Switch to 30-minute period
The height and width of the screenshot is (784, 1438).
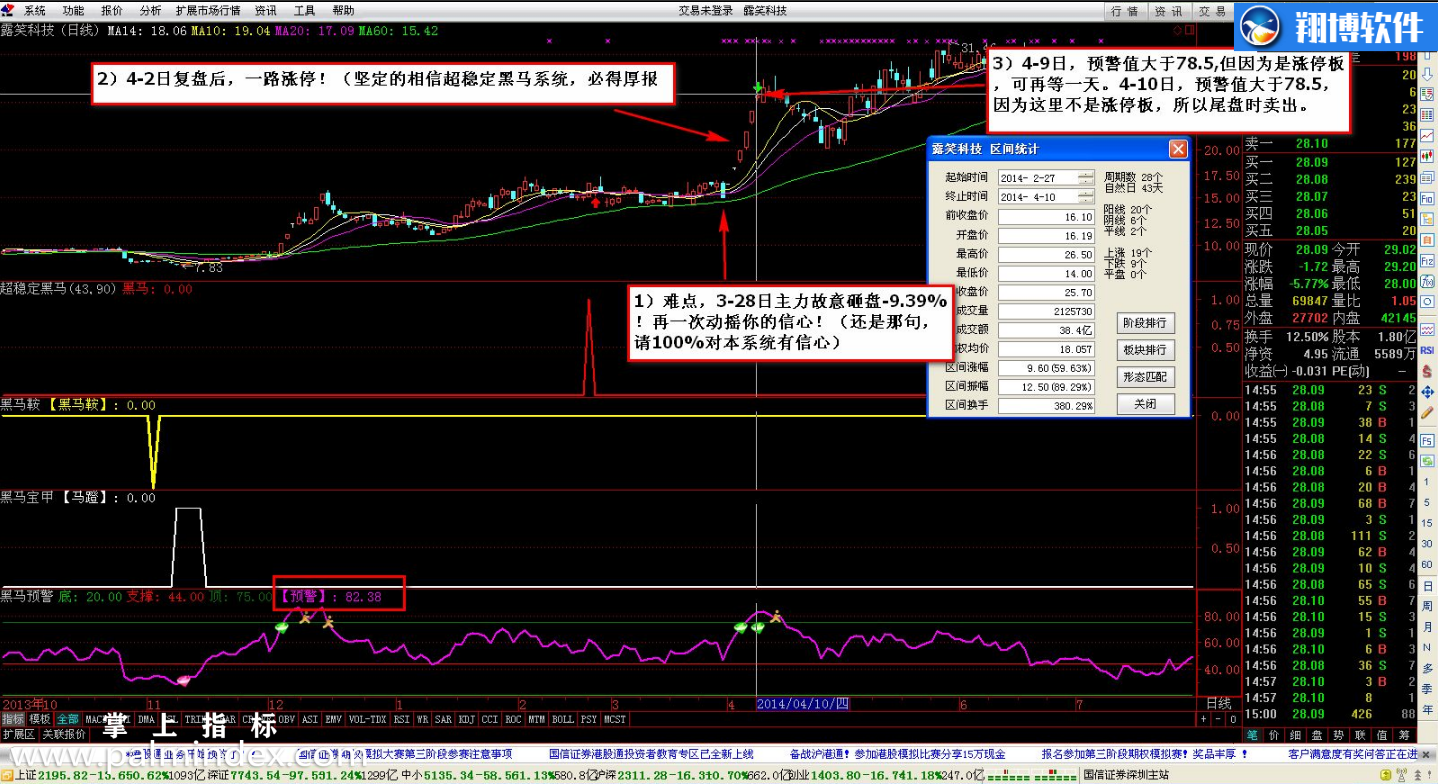[x=1427, y=543]
